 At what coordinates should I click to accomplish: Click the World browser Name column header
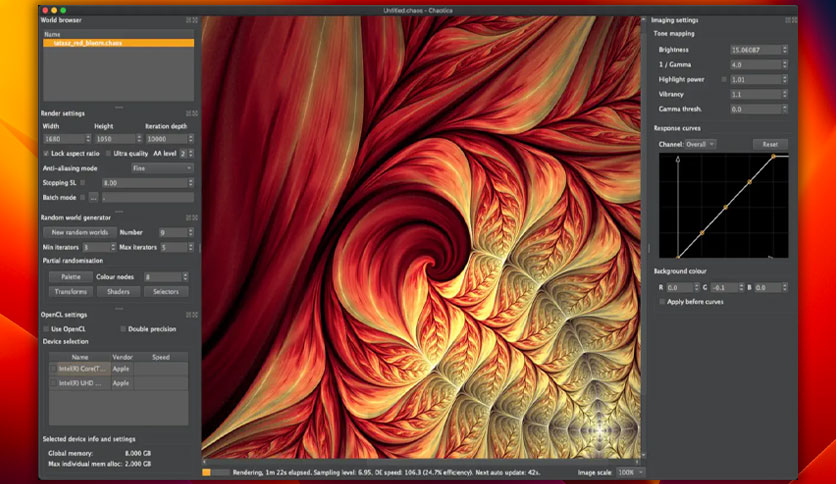point(118,34)
